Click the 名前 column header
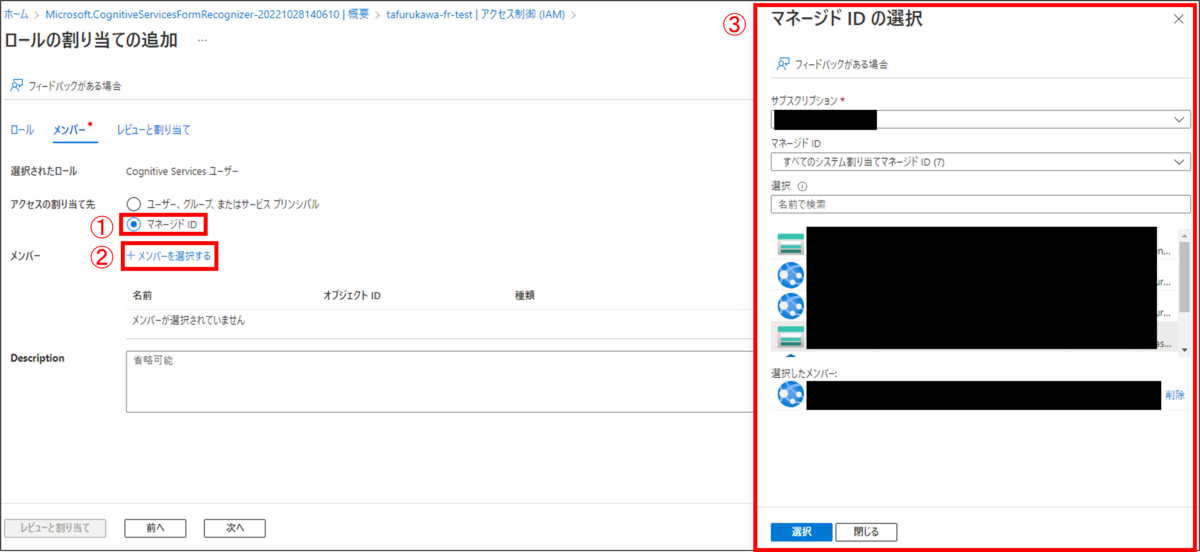Image resolution: width=1200 pixels, height=552 pixels. pos(142,296)
